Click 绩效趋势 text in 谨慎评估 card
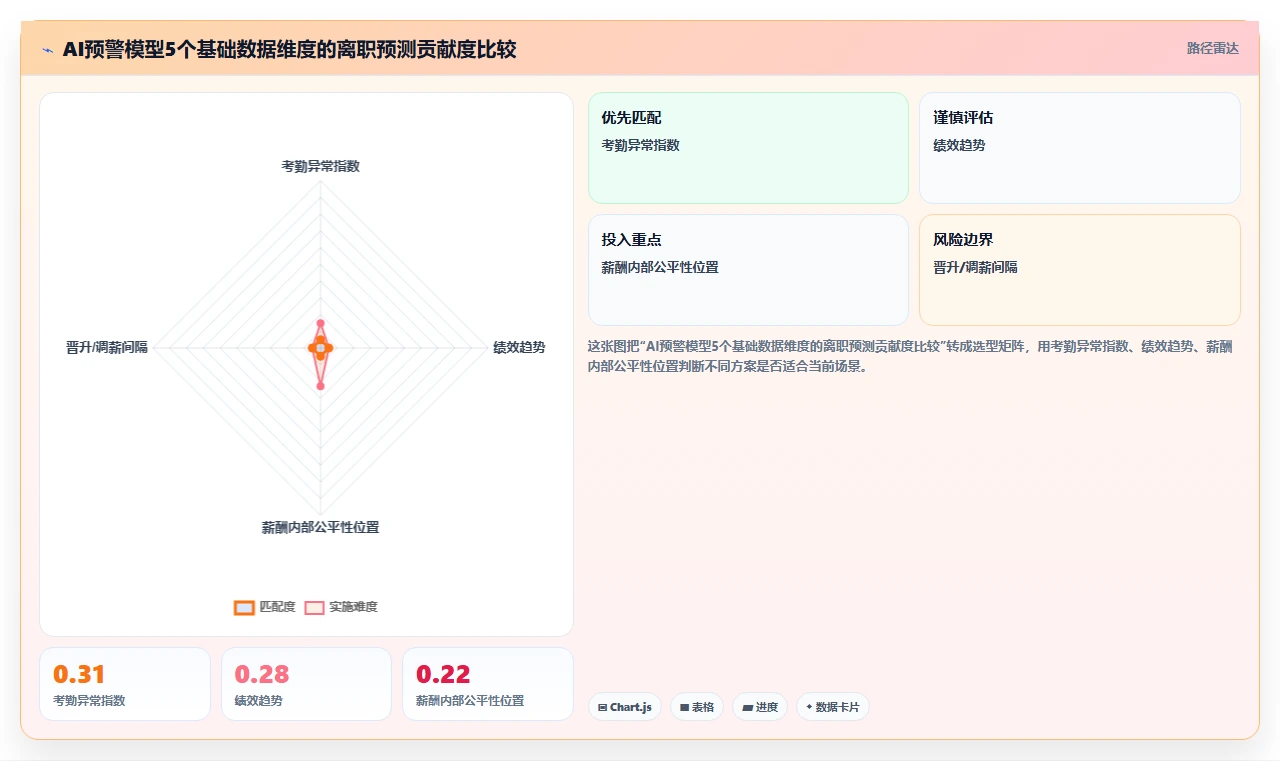1280x761 pixels. point(959,145)
